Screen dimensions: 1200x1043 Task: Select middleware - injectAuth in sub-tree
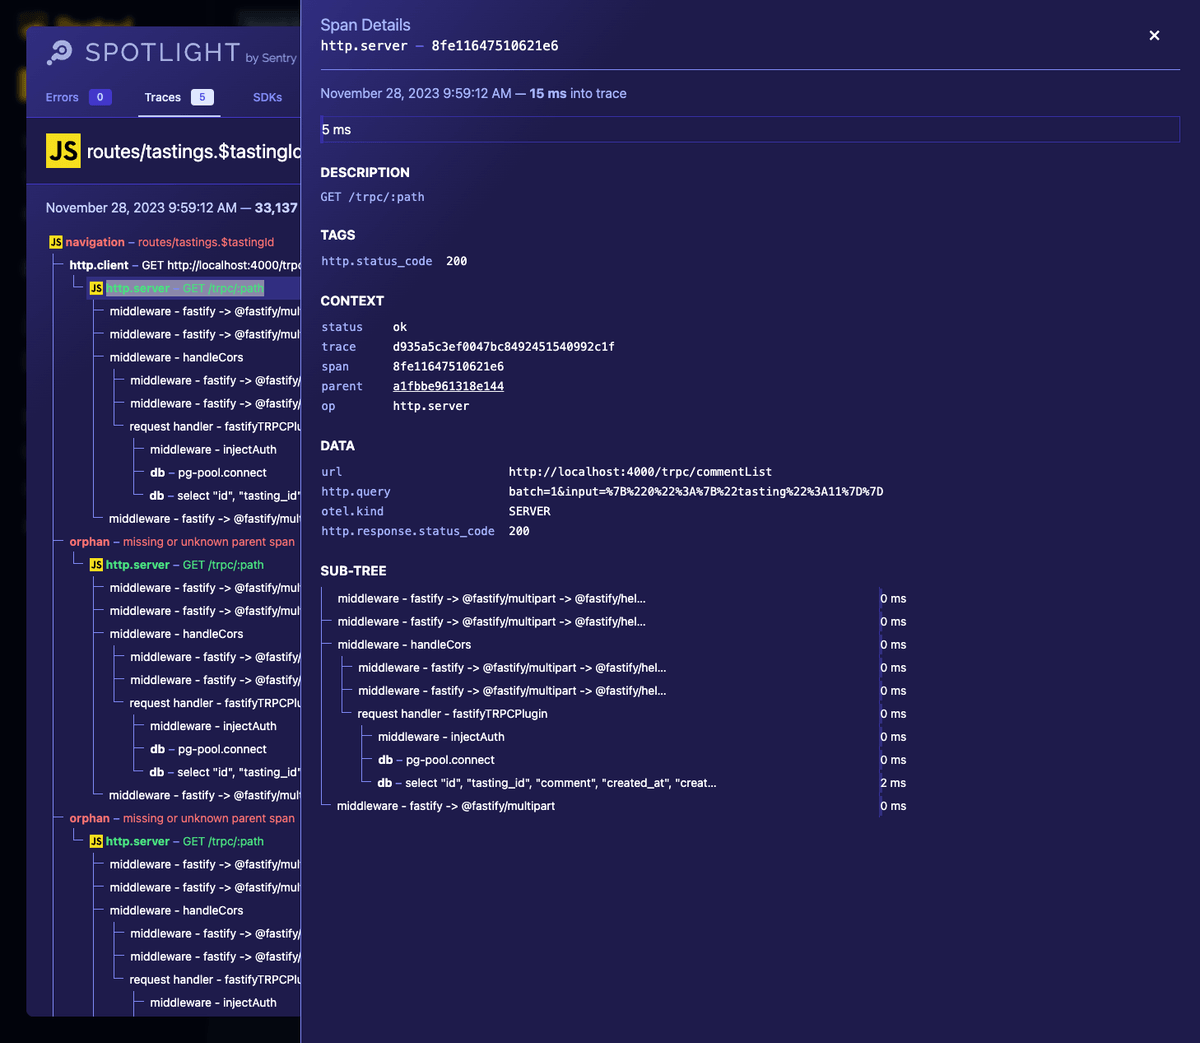441,737
